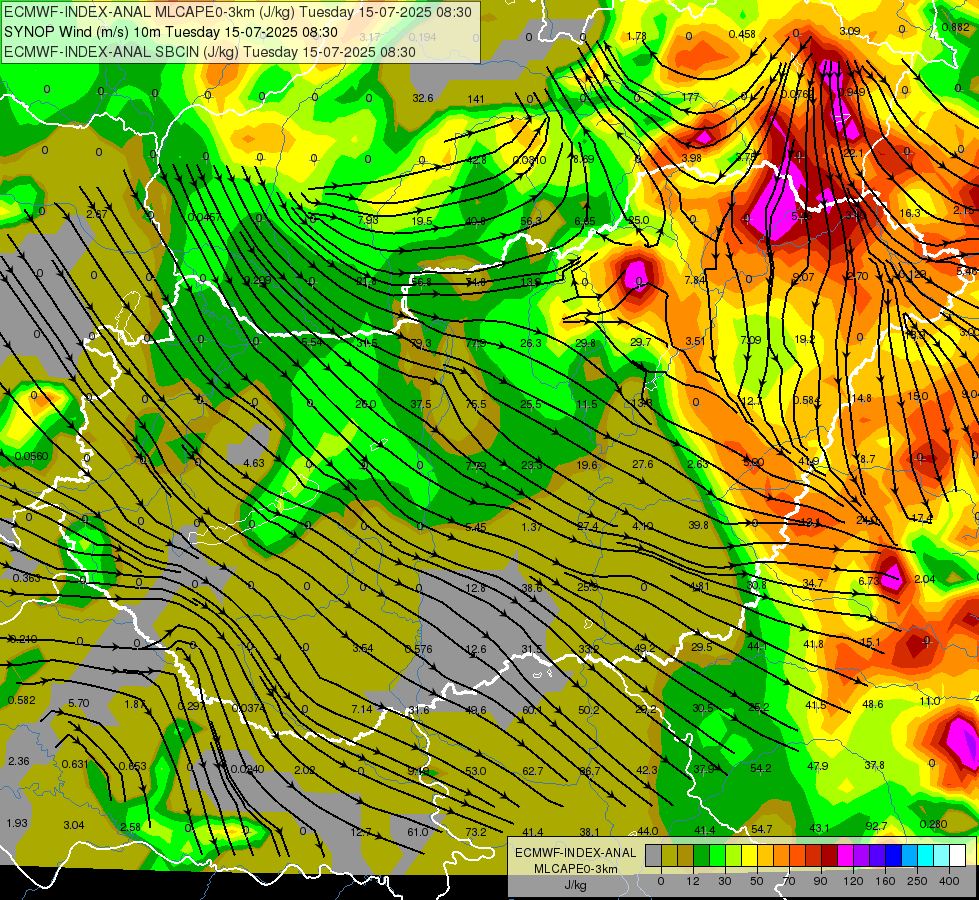The width and height of the screenshot is (979, 900).
Task: Click the map value '79.3'
Action: (421, 343)
